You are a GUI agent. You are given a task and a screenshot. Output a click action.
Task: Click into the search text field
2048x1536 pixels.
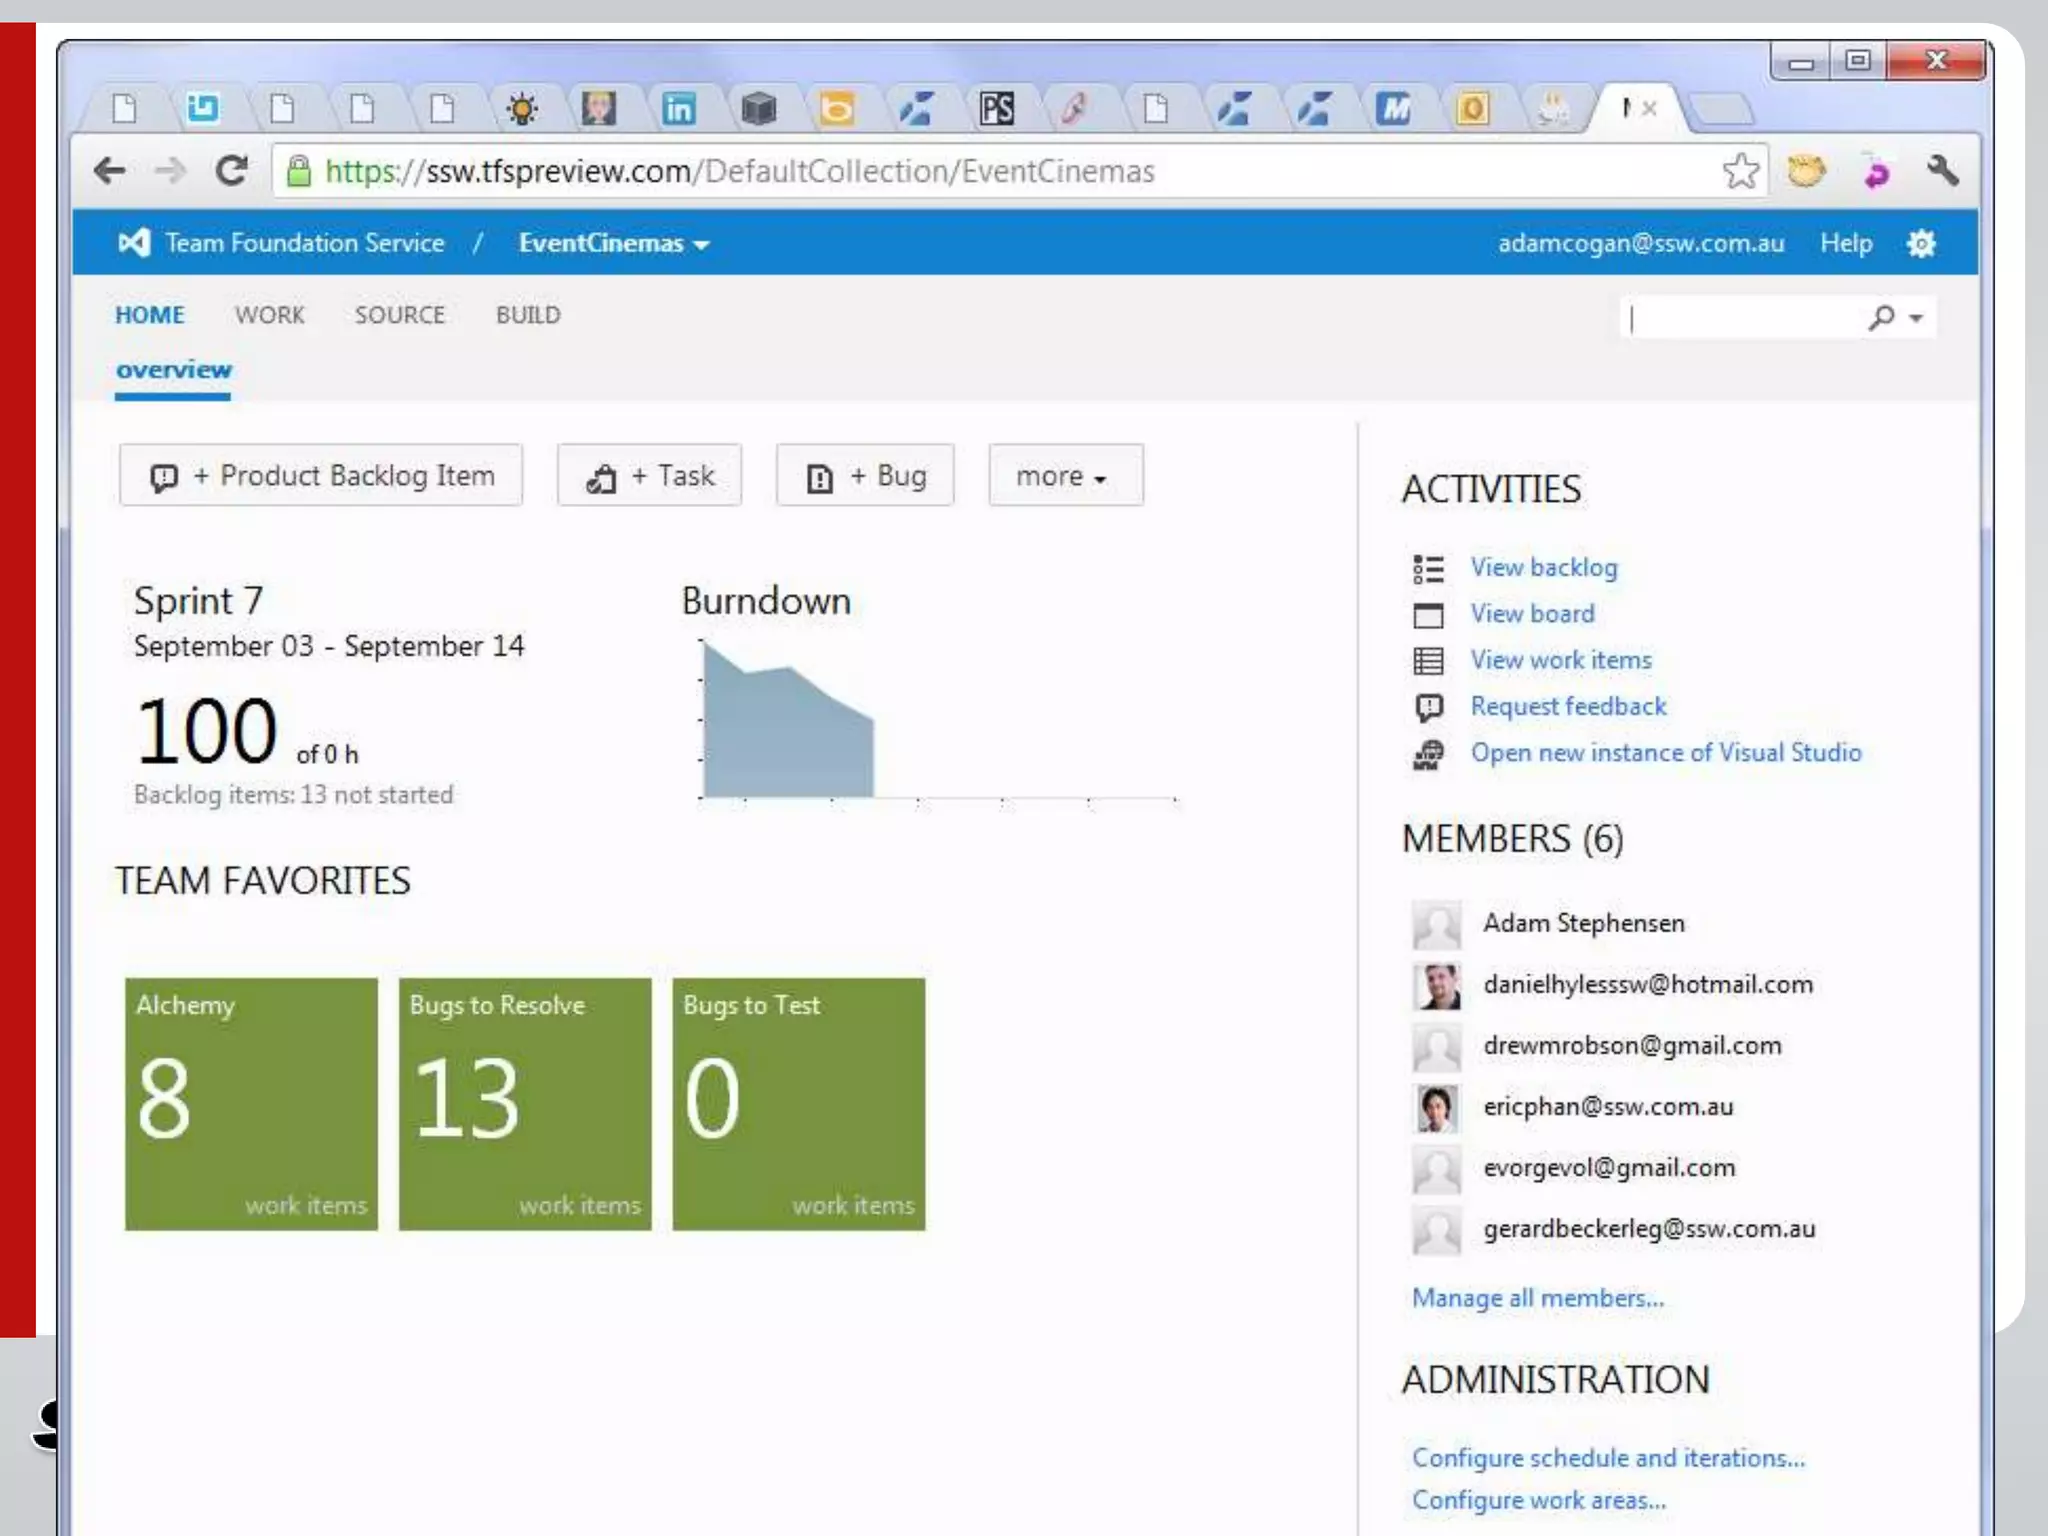pyautogui.click(x=1740, y=318)
